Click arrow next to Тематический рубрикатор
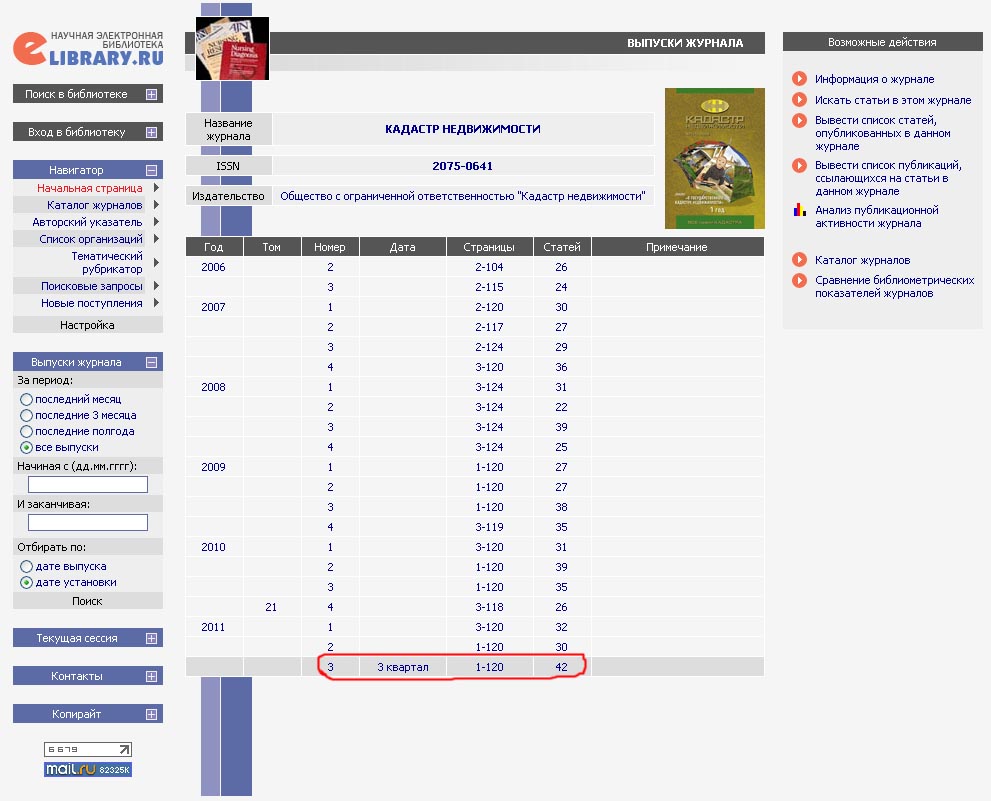This screenshot has width=991, height=801. coord(156,262)
